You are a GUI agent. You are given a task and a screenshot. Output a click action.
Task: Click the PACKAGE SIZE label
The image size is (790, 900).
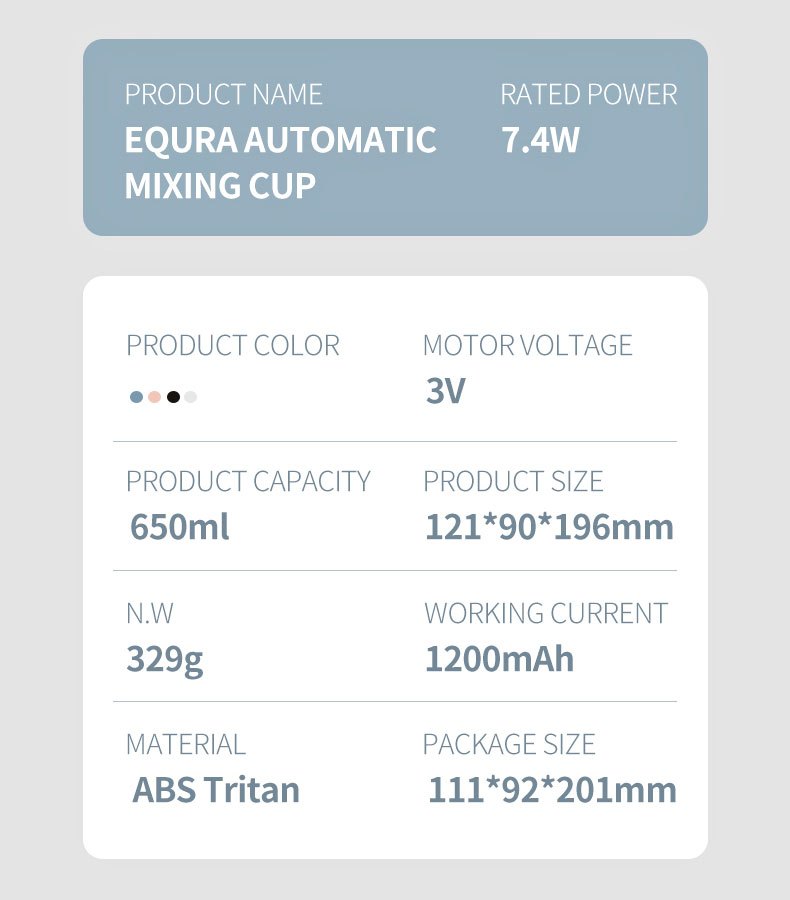click(x=509, y=744)
